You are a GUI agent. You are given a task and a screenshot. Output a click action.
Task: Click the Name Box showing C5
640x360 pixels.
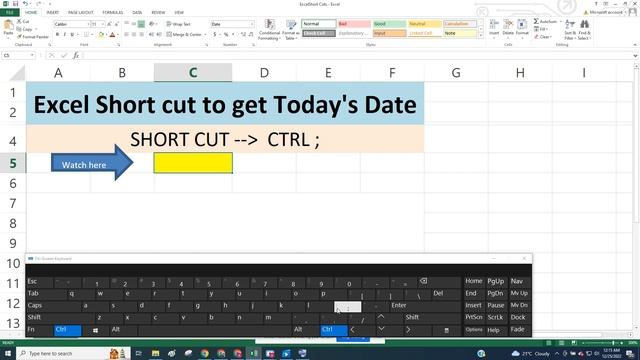[x=18, y=56]
